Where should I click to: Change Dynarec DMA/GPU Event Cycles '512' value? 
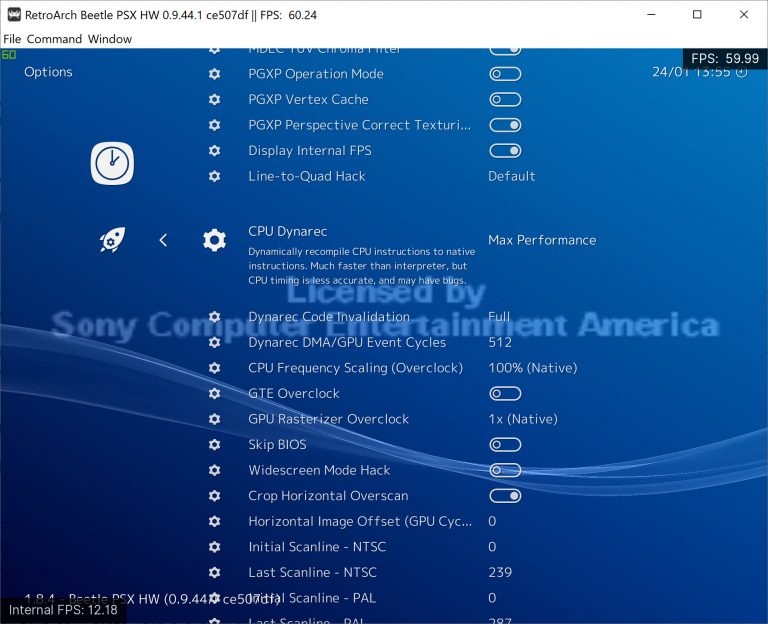[500, 342]
